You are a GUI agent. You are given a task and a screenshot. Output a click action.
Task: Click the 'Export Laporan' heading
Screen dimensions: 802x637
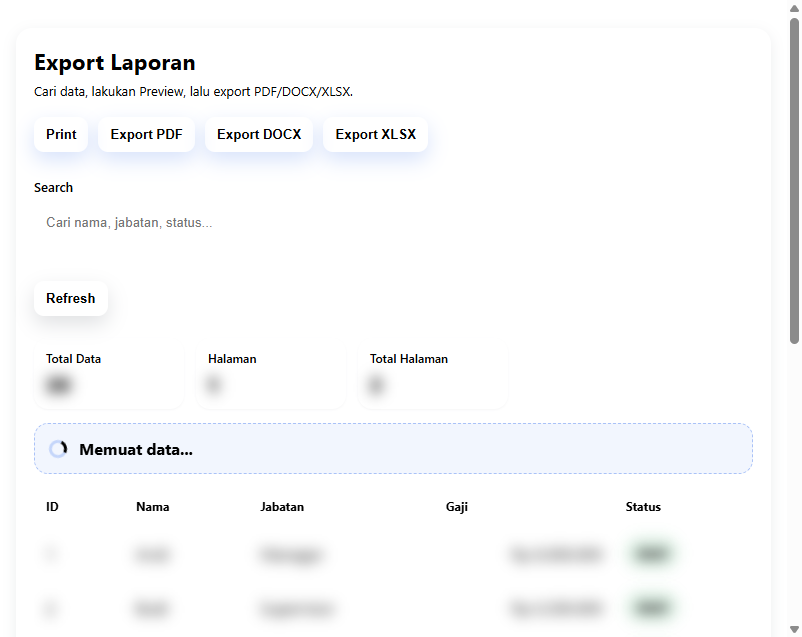(115, 63)
